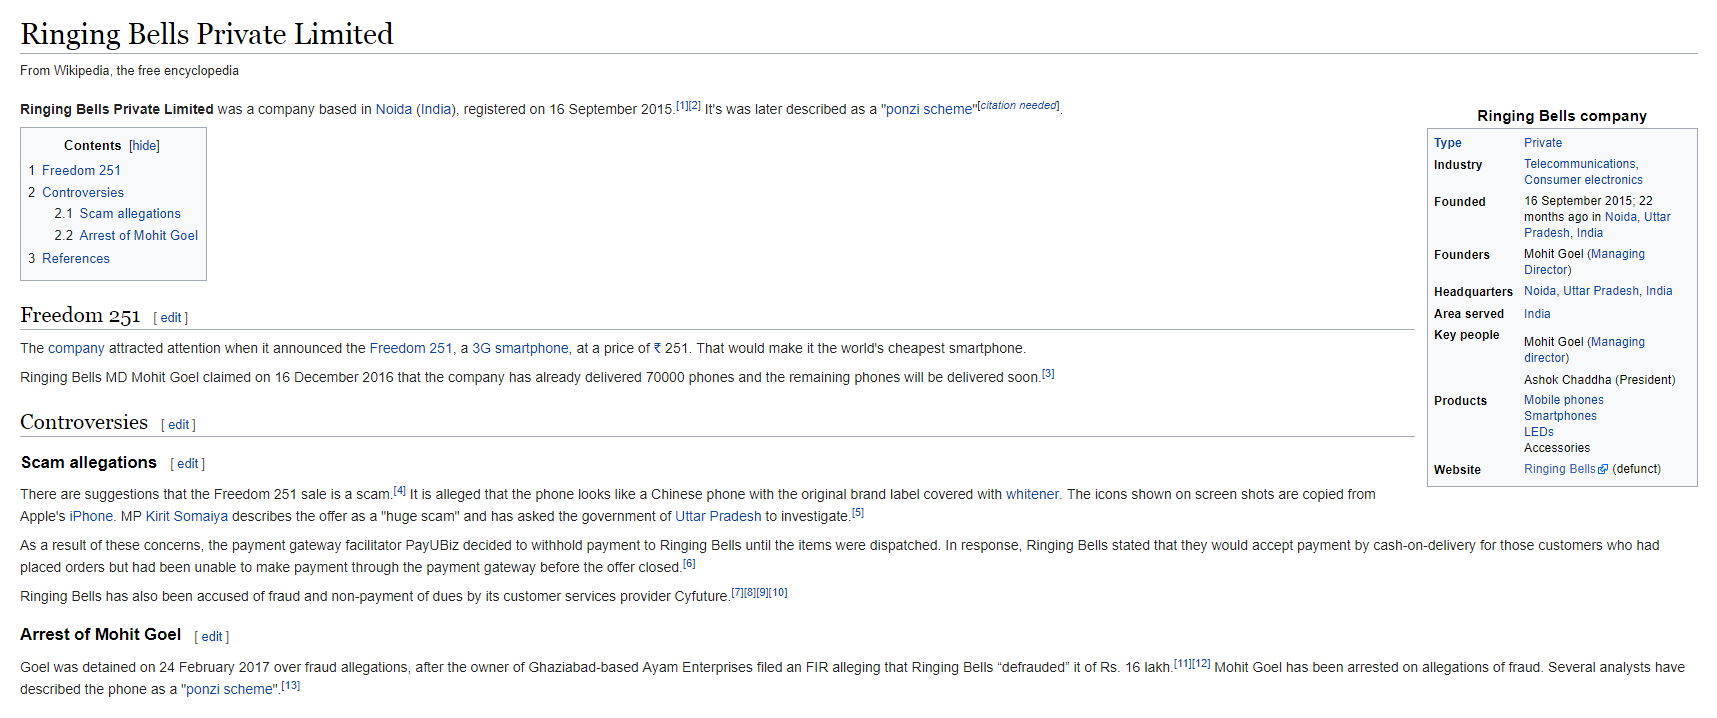
Task: Open citation [2] in the intro
Action: pos(695,105)
